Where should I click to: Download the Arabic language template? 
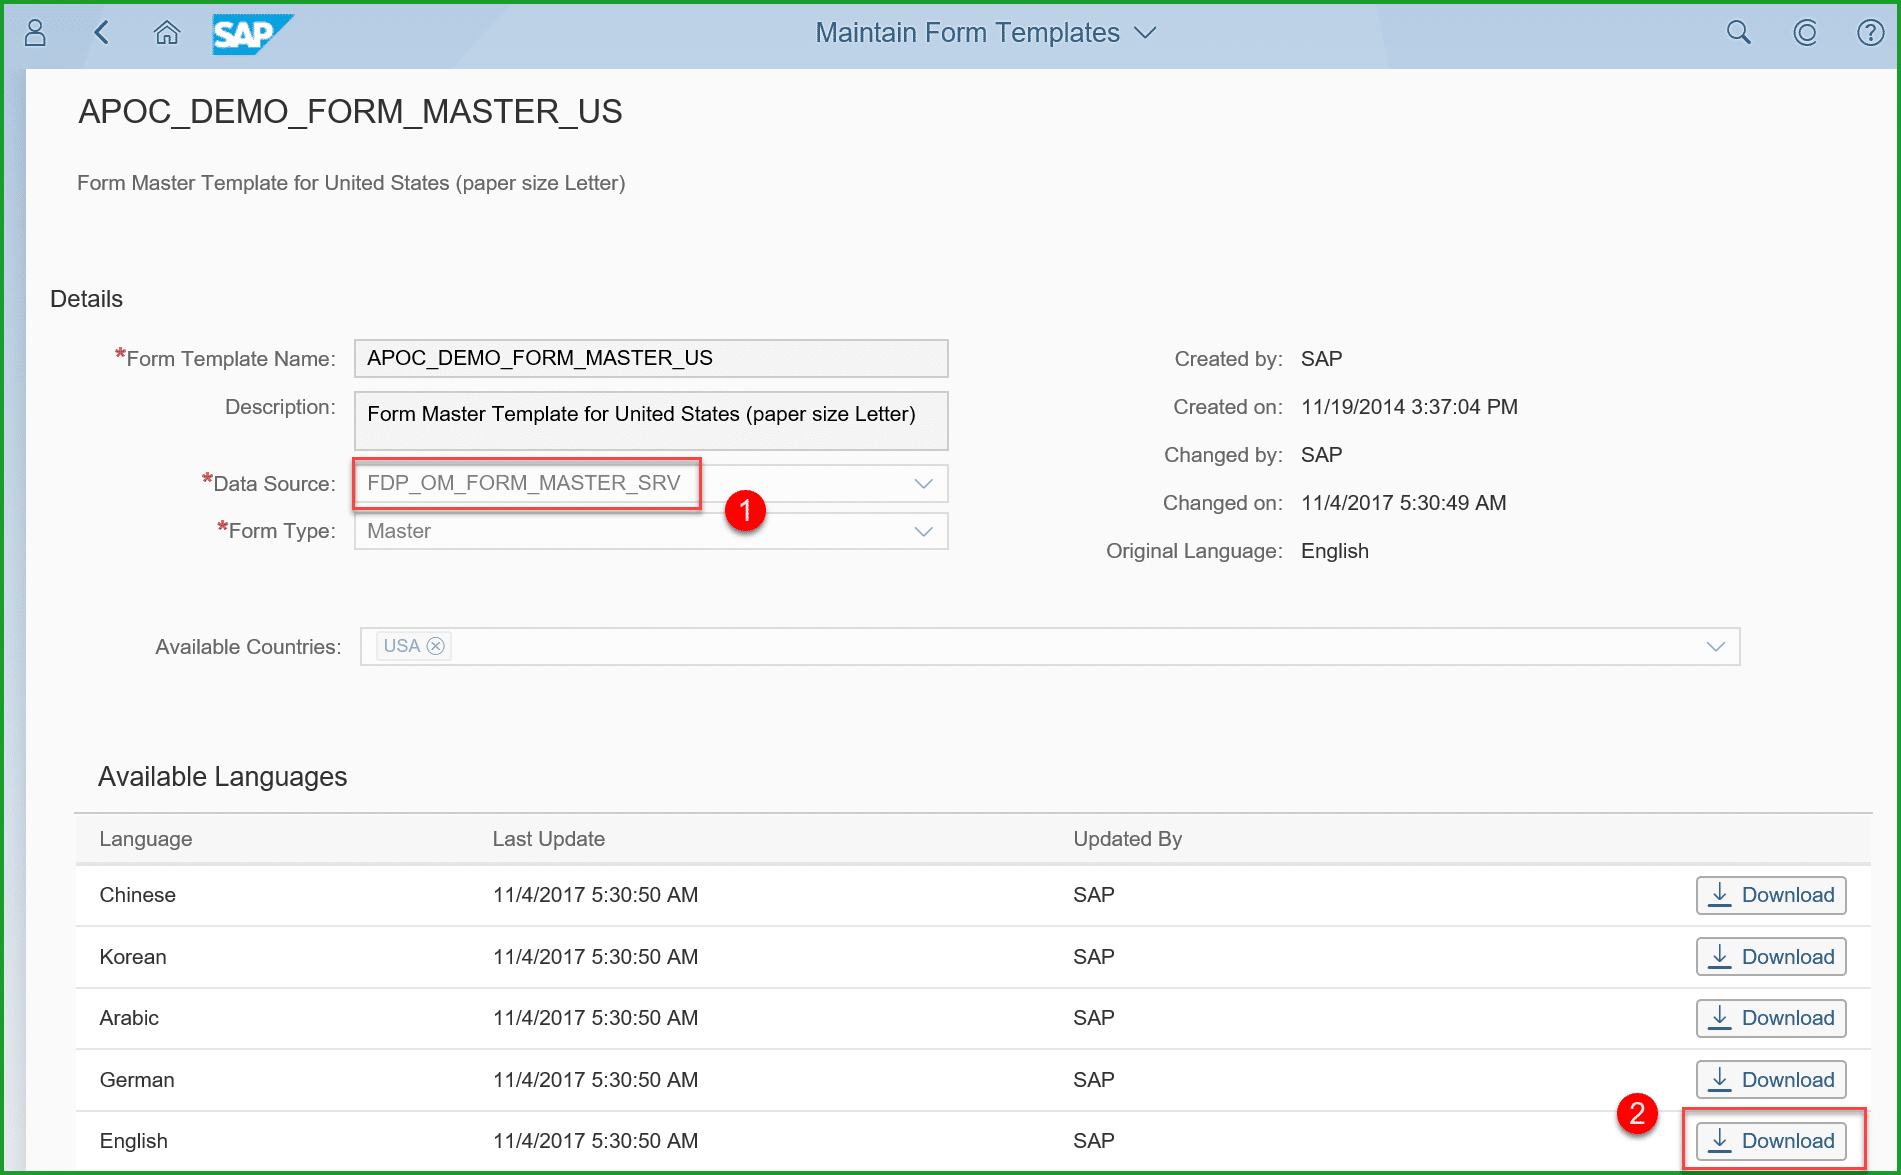1771,1018
